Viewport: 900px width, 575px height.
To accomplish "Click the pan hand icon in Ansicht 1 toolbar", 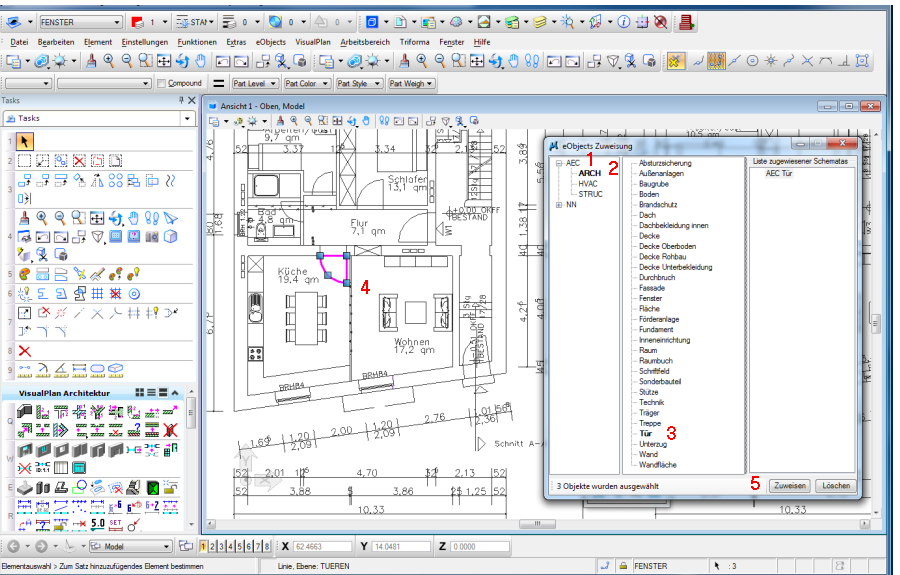I will pos(366,121).
